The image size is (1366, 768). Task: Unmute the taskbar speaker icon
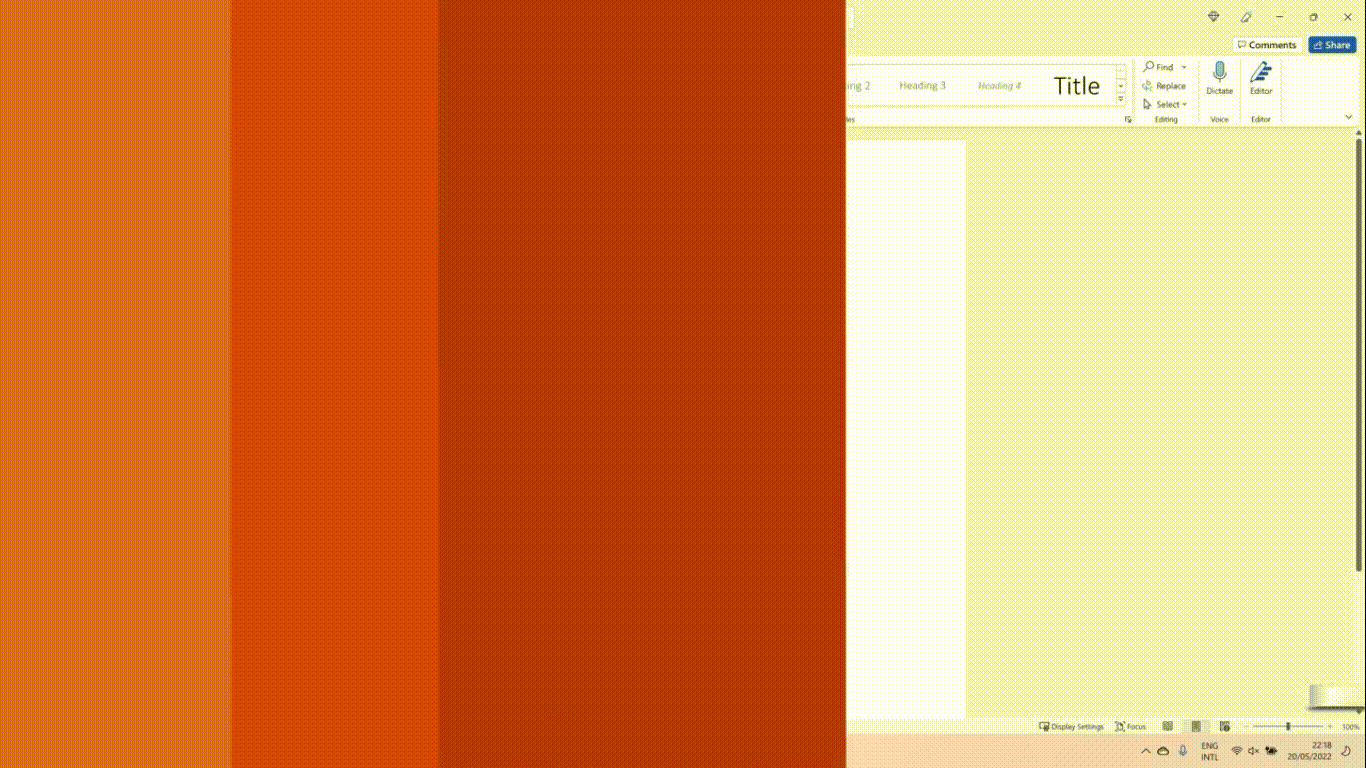1253,751
